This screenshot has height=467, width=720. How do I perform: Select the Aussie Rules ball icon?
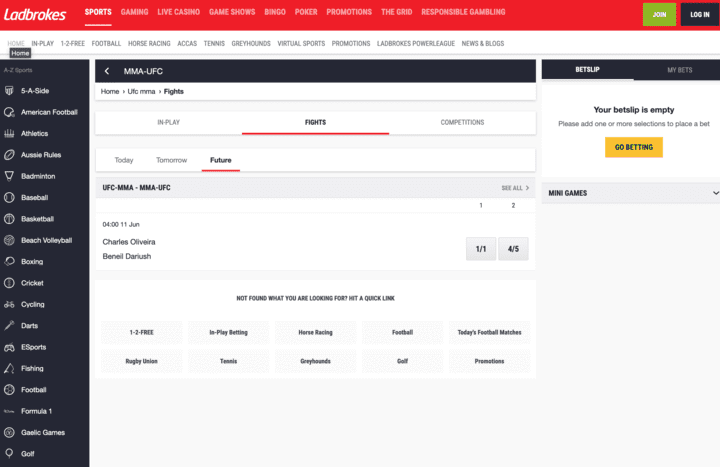click(x=9, y=155)
